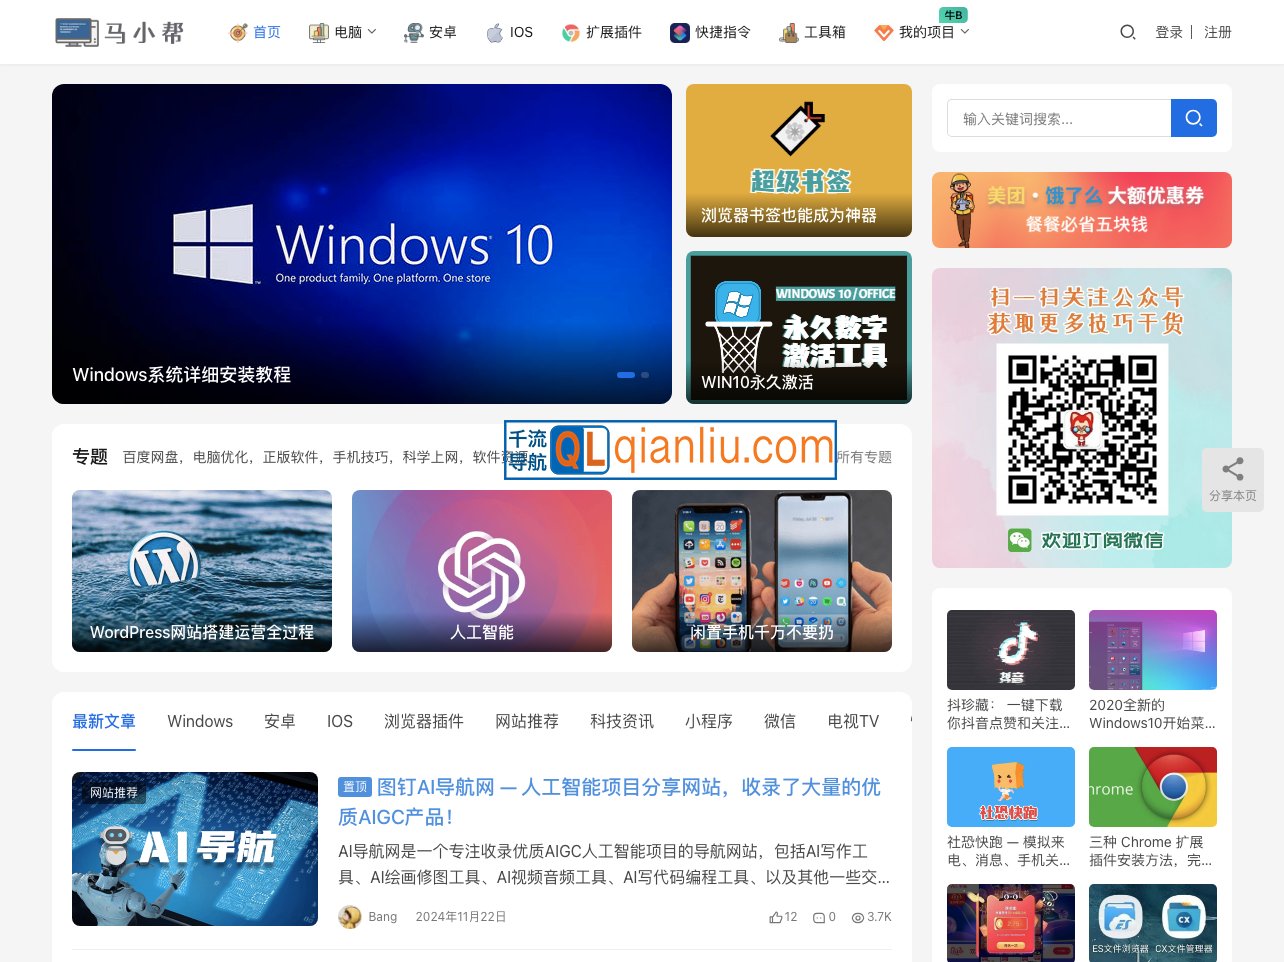Viewport: 1284px width, 962px height.
Task: Open the 浏览器插件 tab
Action: coord(423,721)
